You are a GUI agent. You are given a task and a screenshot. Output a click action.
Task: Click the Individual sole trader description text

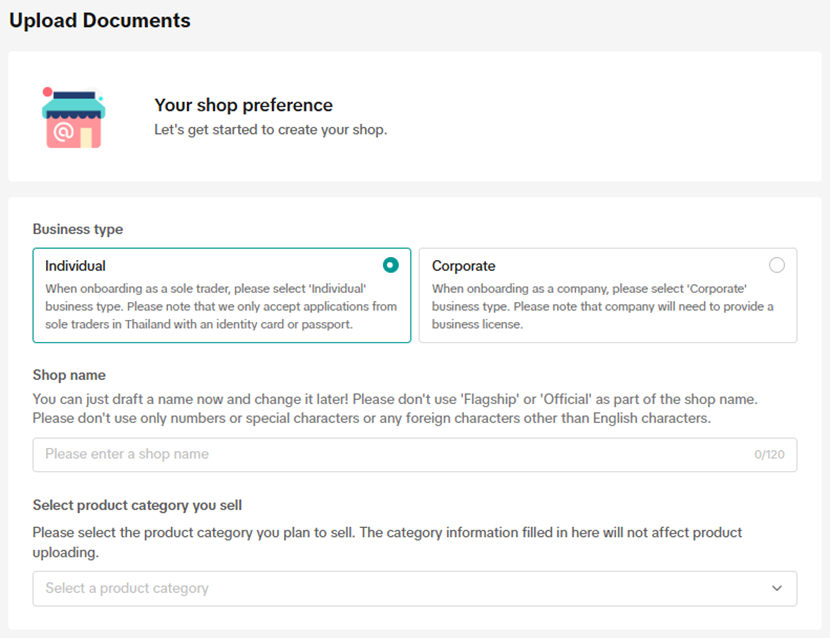pyautogui.click(x=221, y=306)
